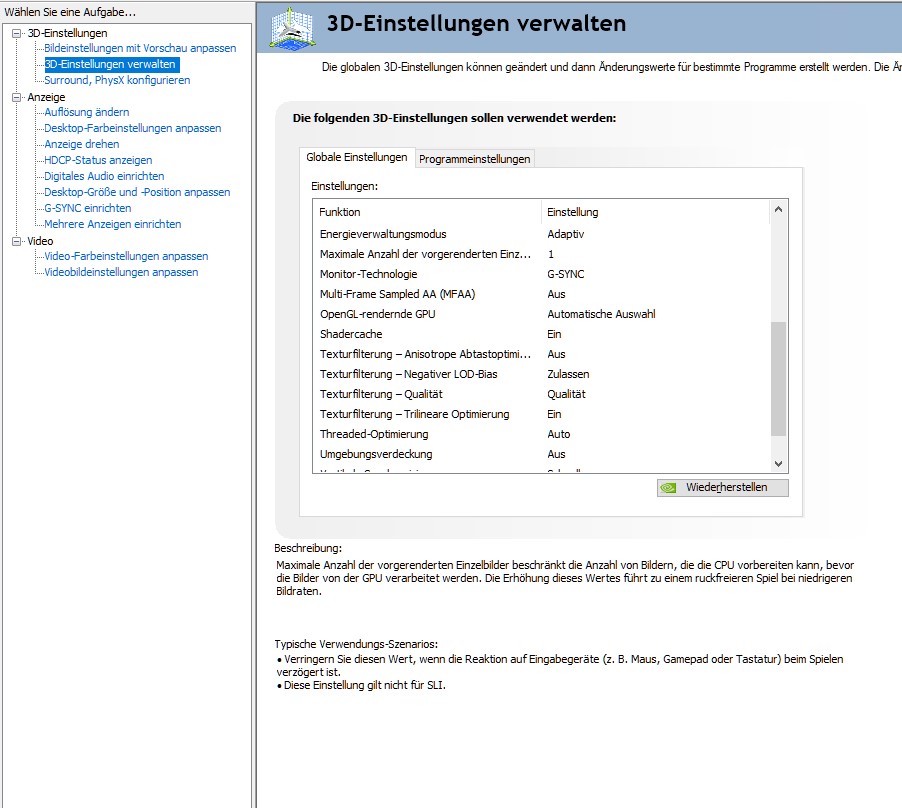Screen dimensions: 902x808
Task: Open G-SYNC einrichten
Action: (x=88, y=208)
